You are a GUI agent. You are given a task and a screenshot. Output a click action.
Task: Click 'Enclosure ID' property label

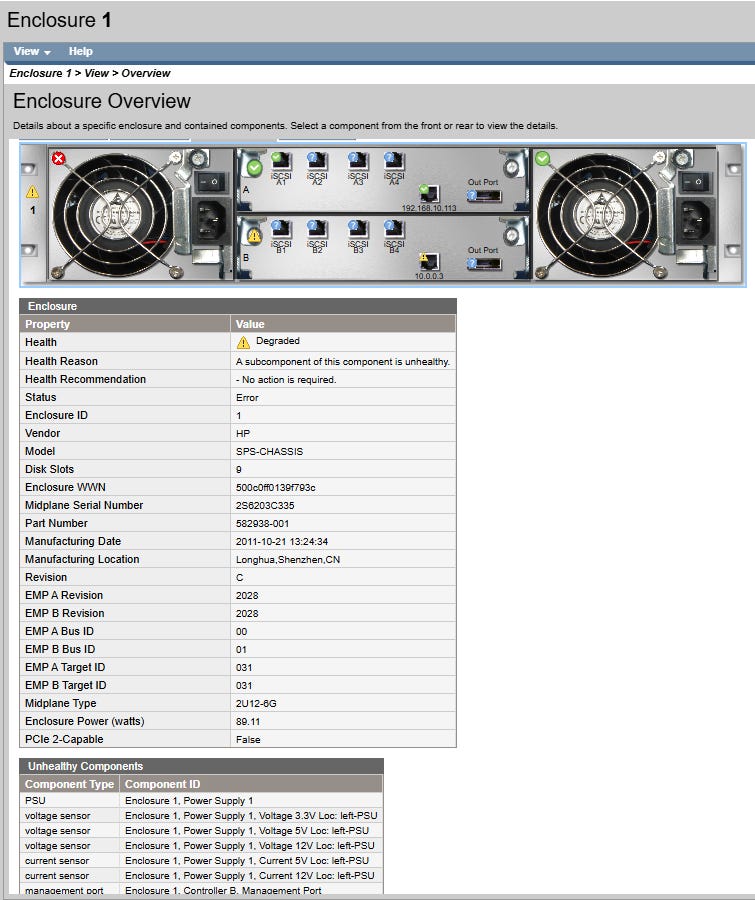[x=56, y=415]
